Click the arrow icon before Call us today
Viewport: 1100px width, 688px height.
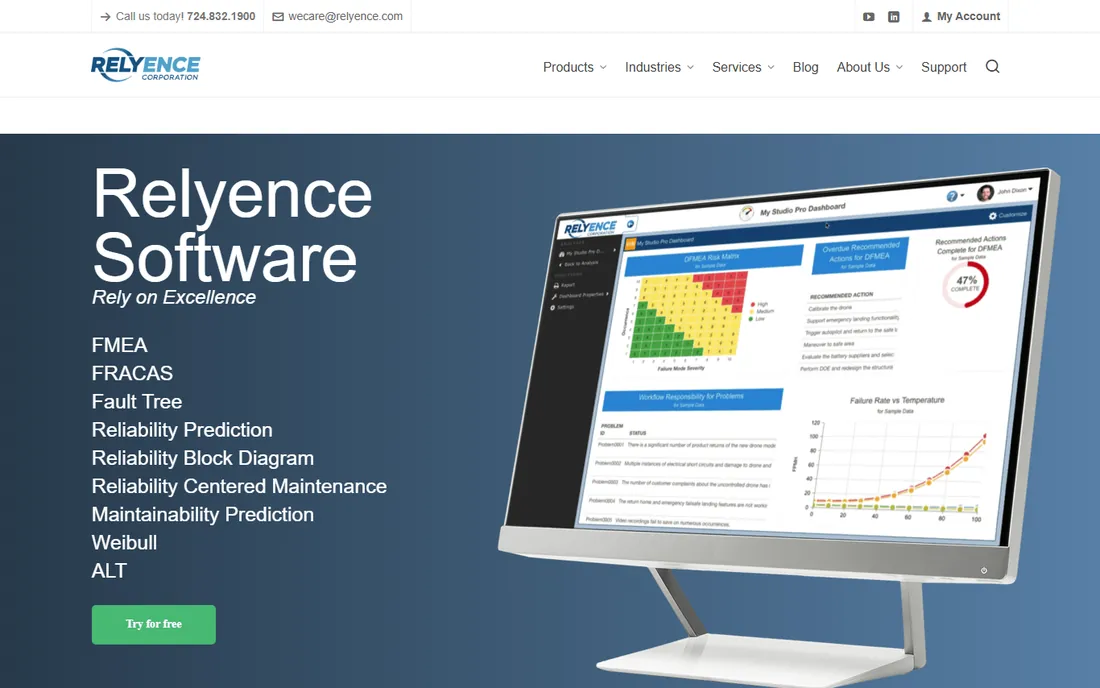pyautogui.click(x=105, y=17)
